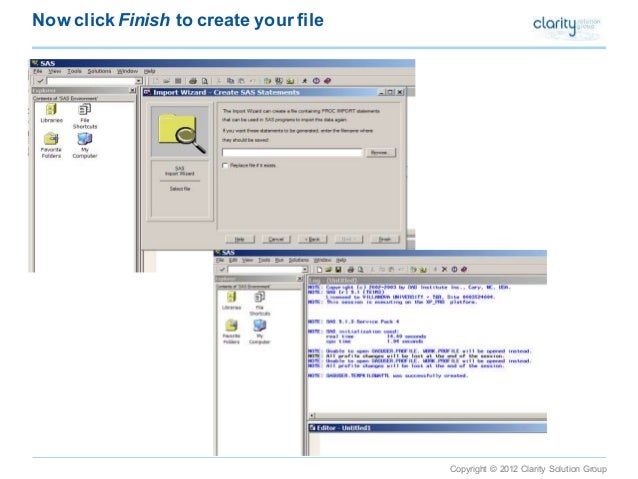Click Break icon in SAS Log window toolbar
638x479 pixels.
click(x=454, y=269)
